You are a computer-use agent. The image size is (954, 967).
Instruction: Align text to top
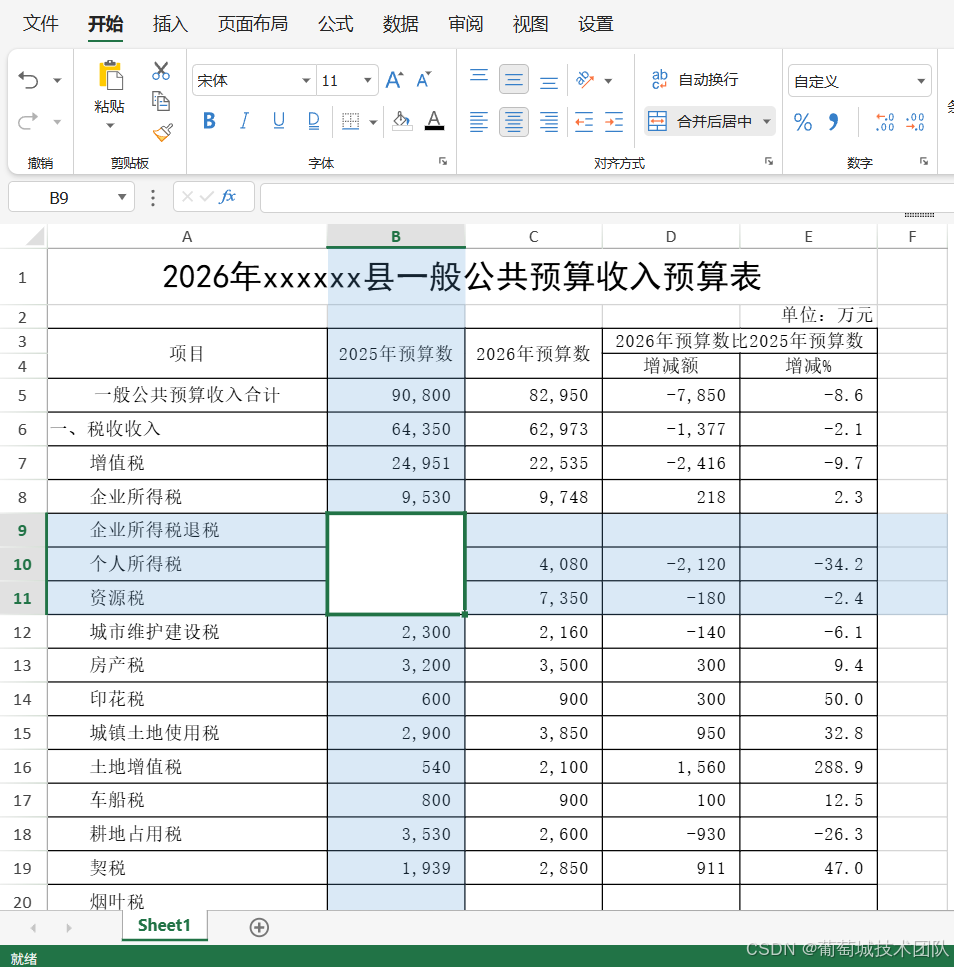coord(479,78)
